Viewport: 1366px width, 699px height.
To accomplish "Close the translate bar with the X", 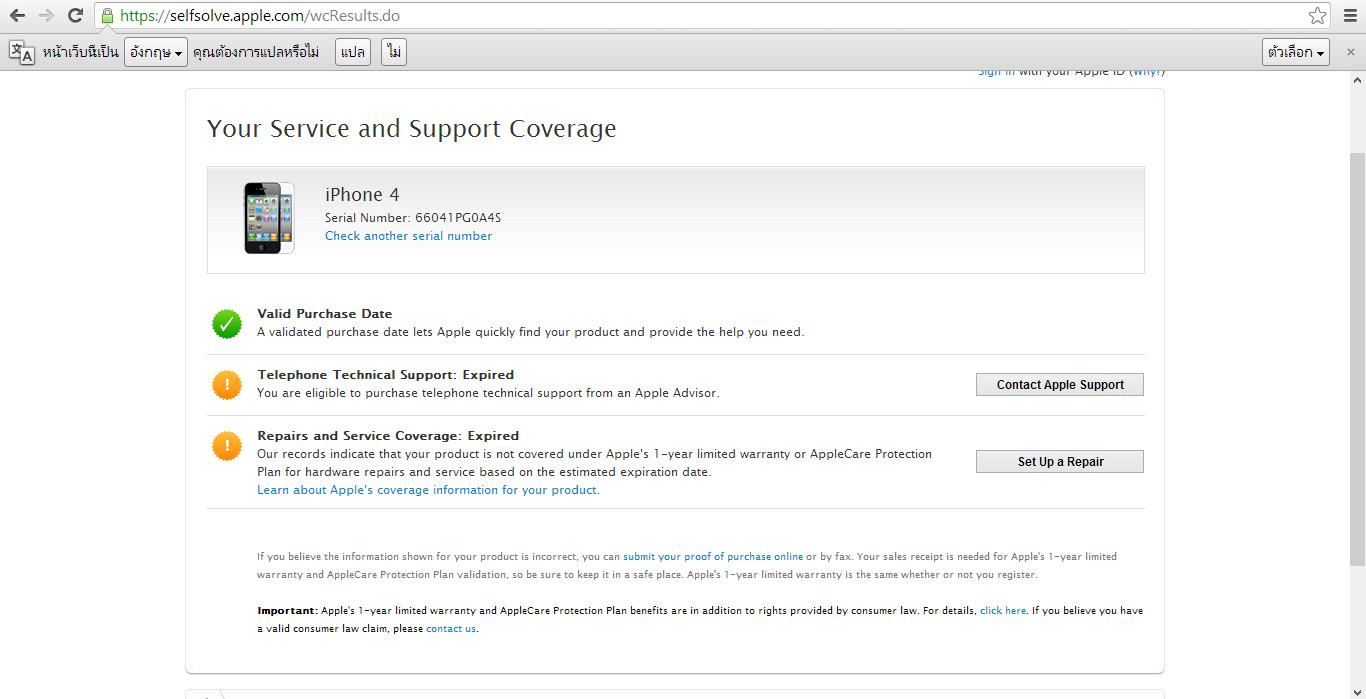I will click(1350, 52).
